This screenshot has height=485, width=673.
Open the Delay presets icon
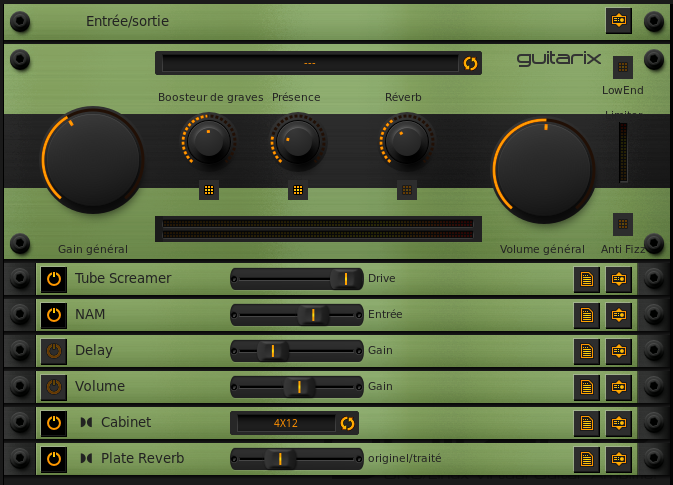point(587,351)
